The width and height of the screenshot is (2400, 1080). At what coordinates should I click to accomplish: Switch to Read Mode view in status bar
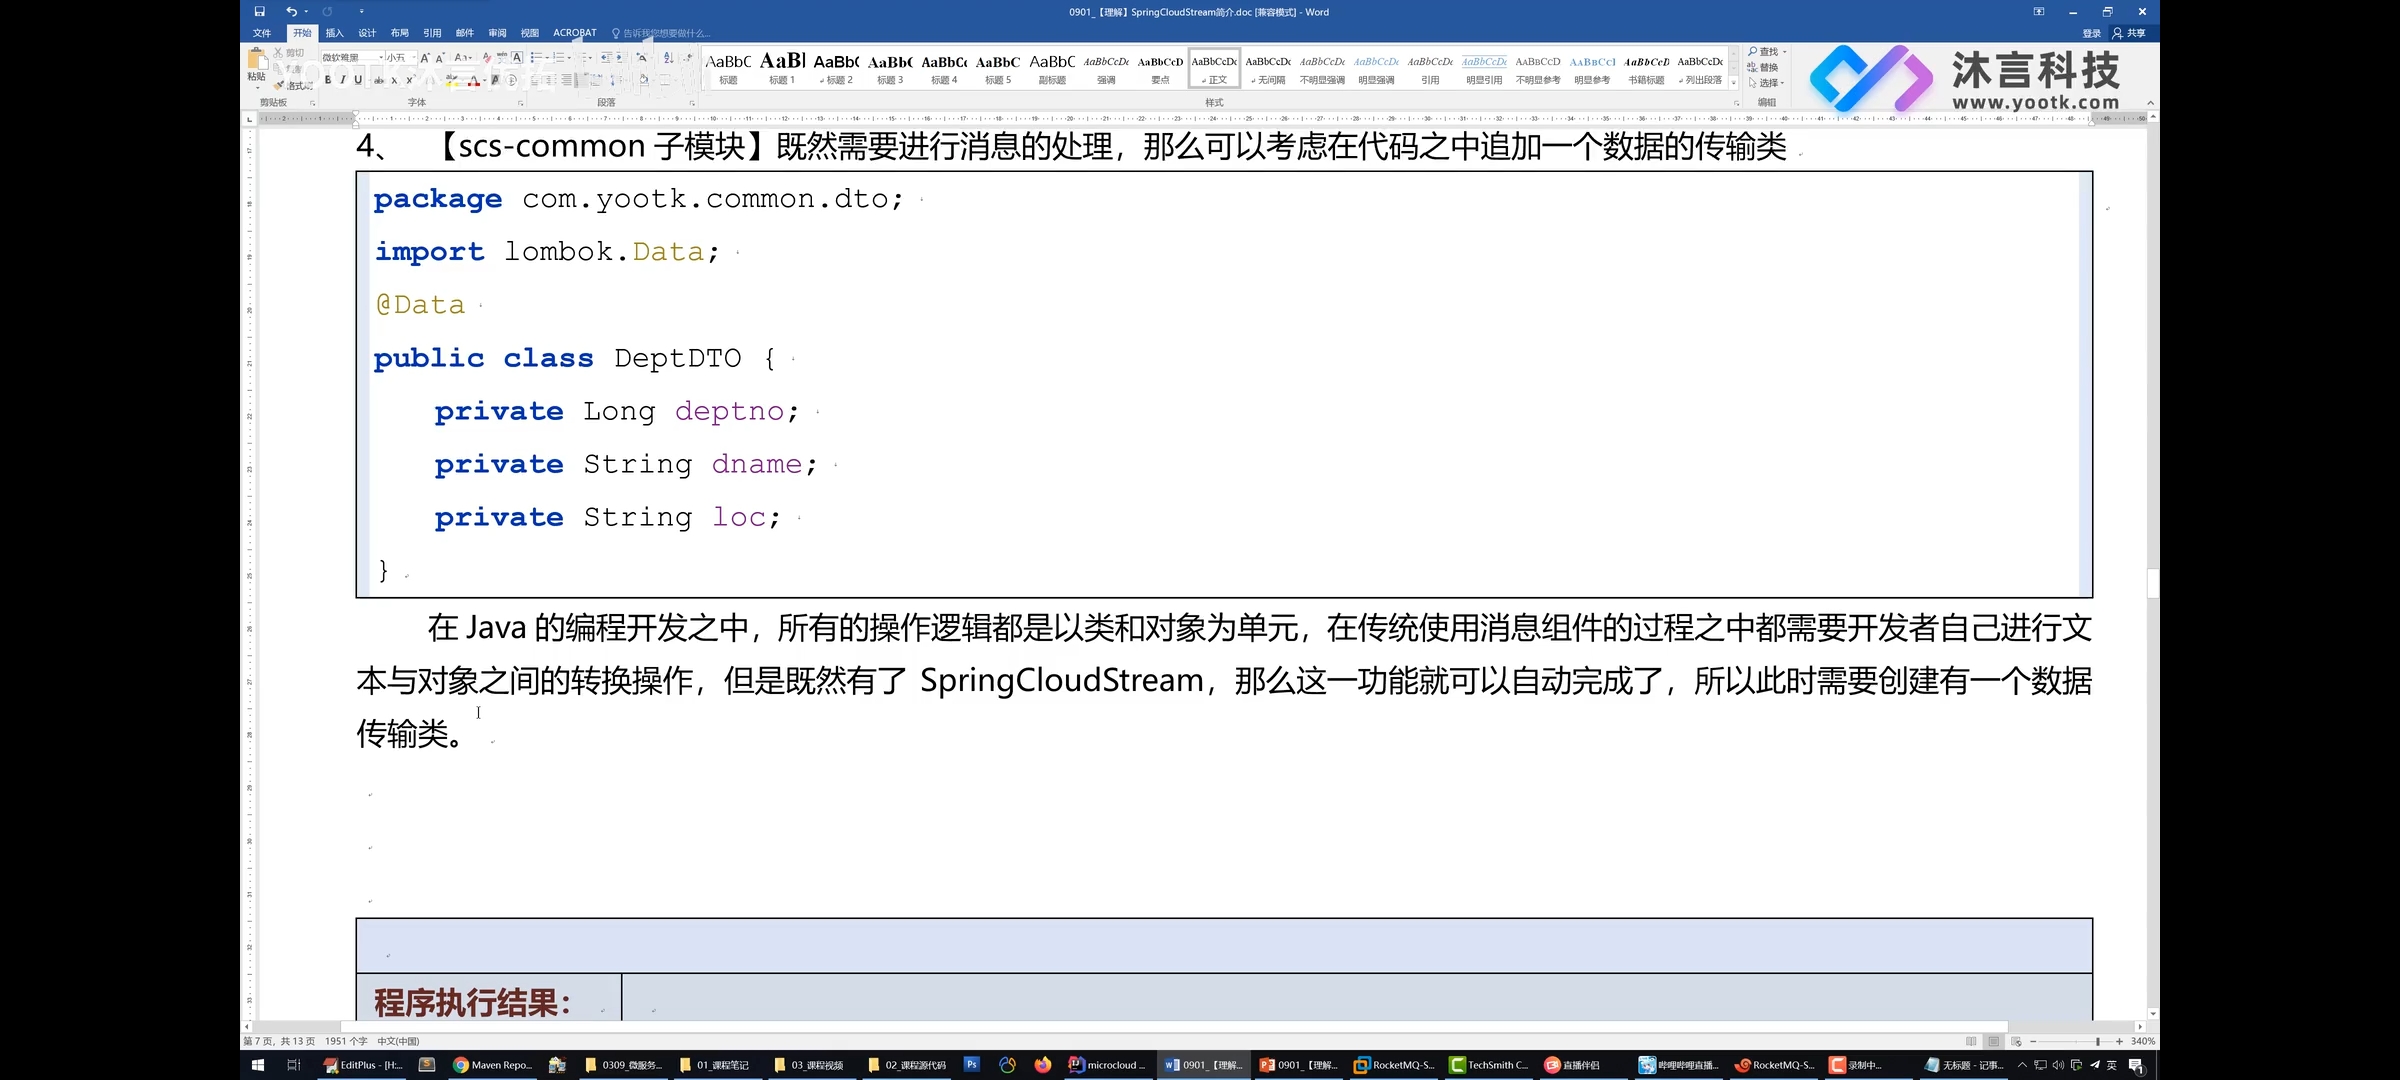(x=1971, y=1041)
